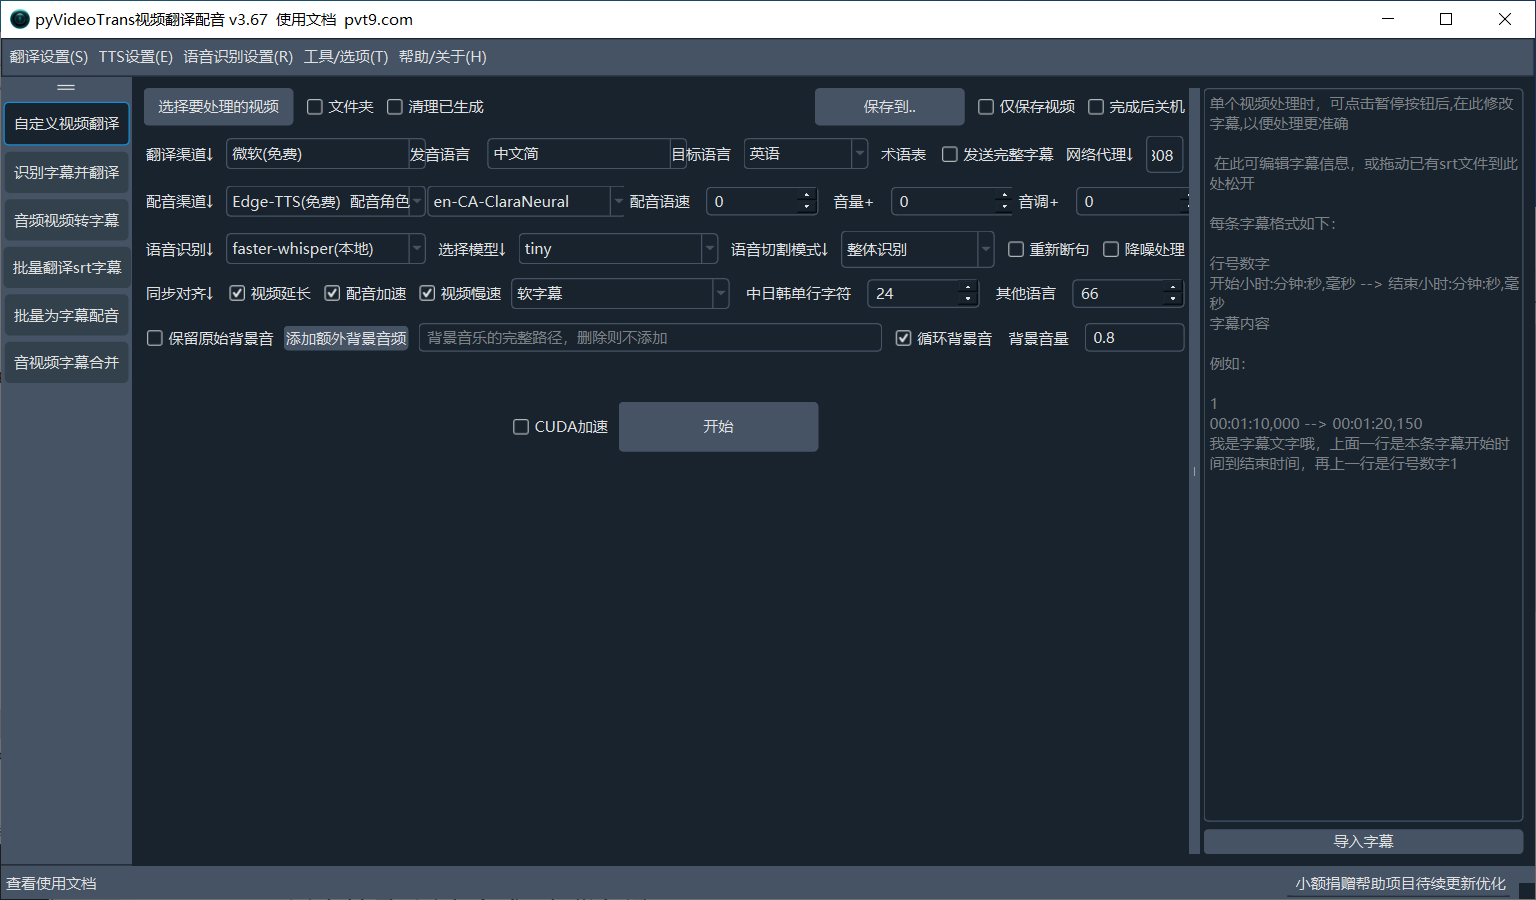Open the 工具/选项 menu
The height and width of the screenshot is (900, 1536).
[x=345, y=57]
